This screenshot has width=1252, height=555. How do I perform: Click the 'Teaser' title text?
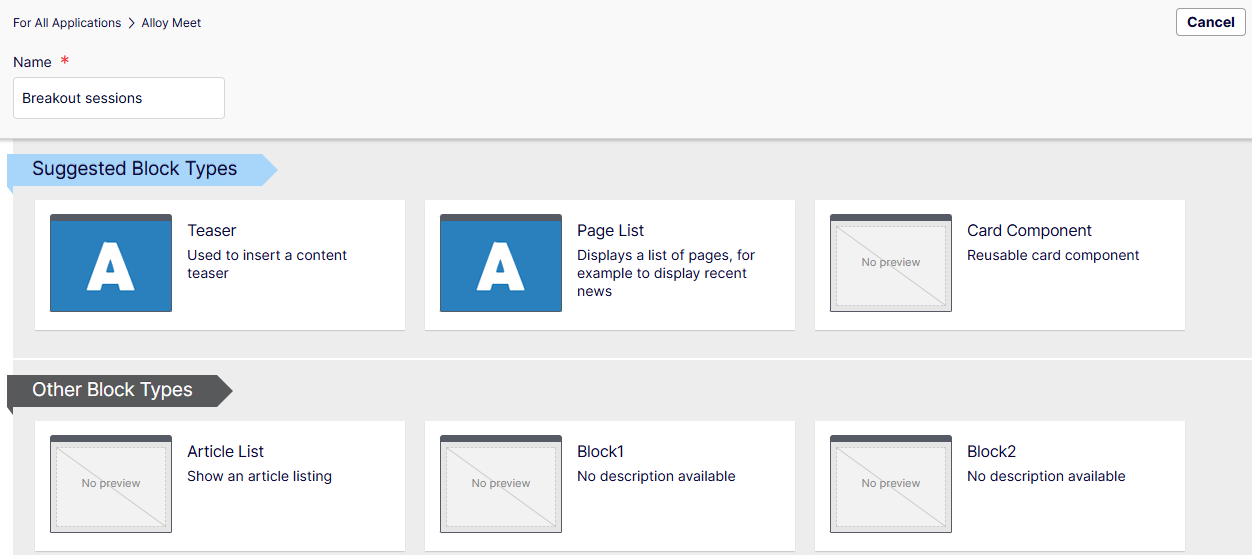[212, 230]
